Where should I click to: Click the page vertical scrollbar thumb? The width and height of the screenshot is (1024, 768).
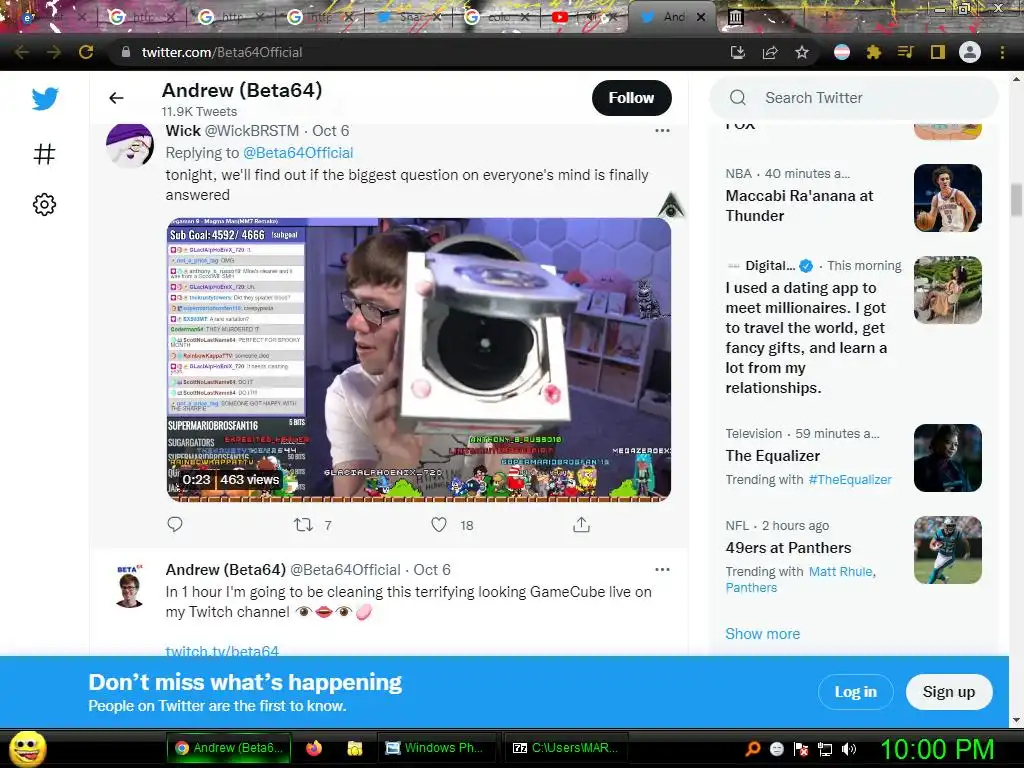[1016, 199]
